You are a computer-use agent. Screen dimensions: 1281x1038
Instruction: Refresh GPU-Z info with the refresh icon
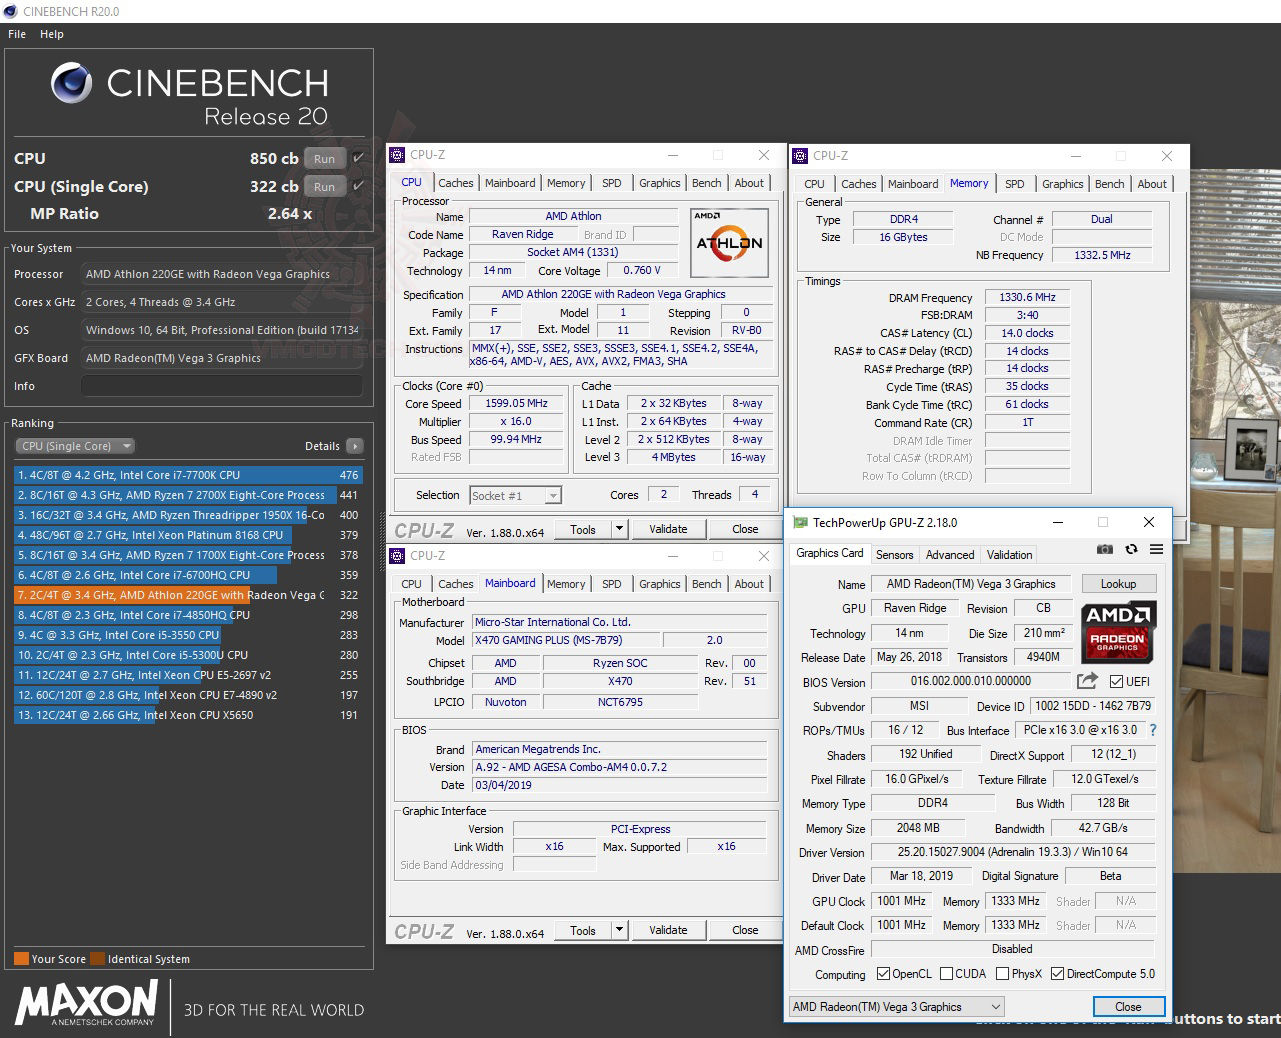[x=1131, y=549]
